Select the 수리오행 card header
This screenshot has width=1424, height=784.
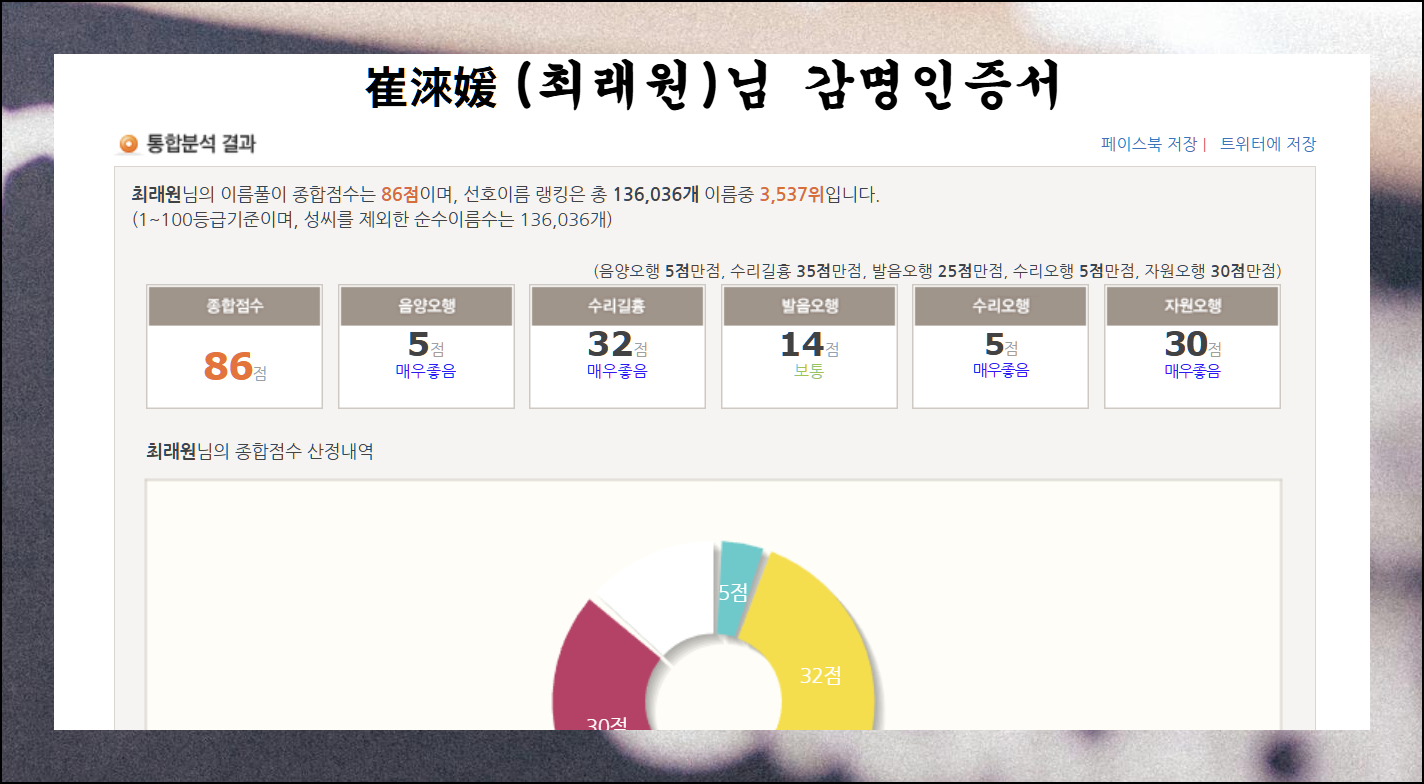1000,306
